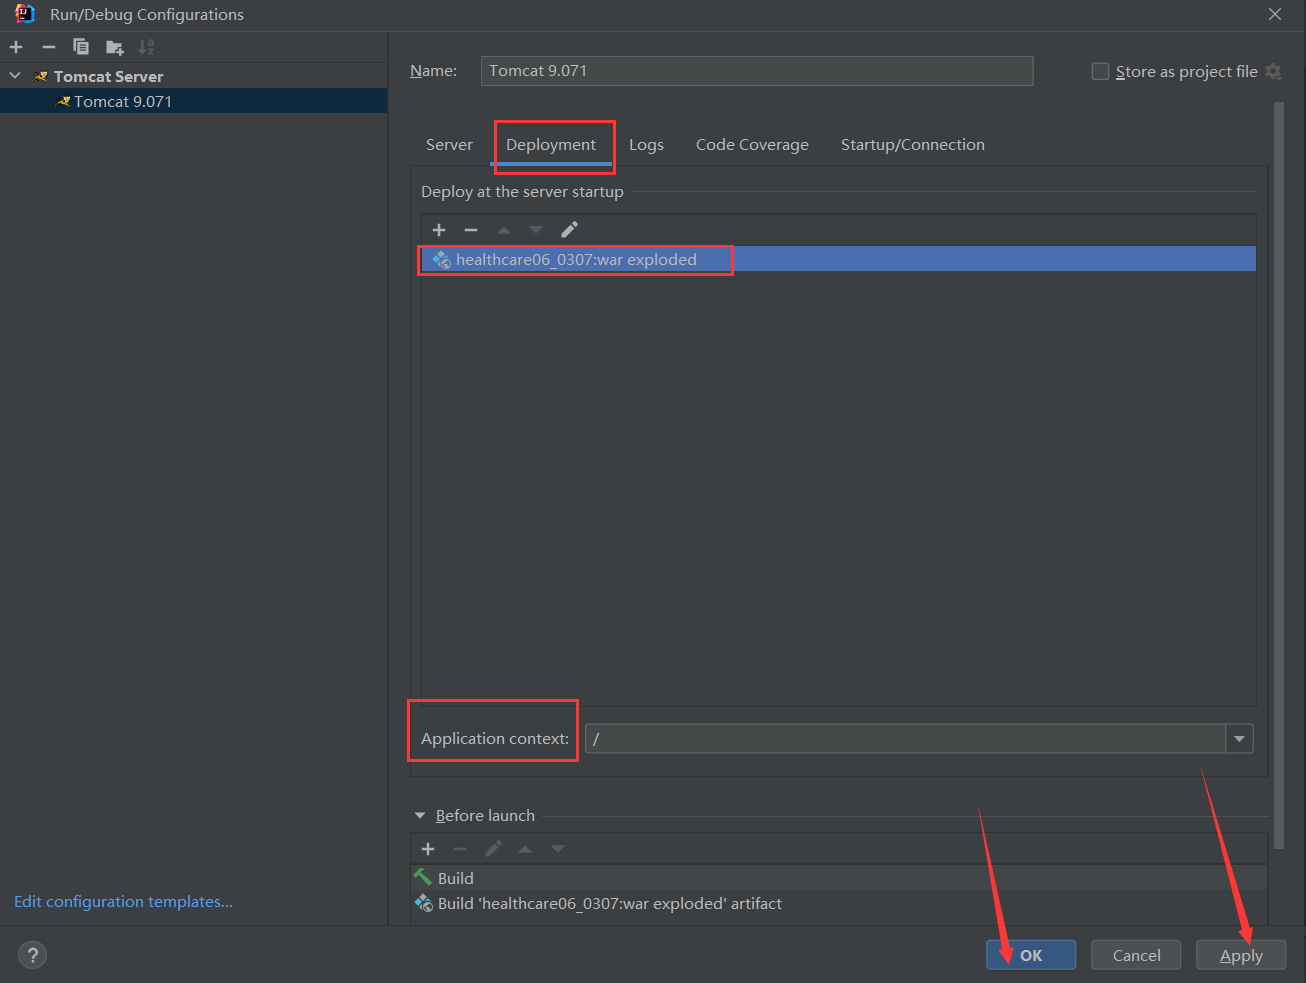Open the Startup/Connection tab
Image resolution: width=1306 pixels, height=983 pixels.
(x=913, y=145)
